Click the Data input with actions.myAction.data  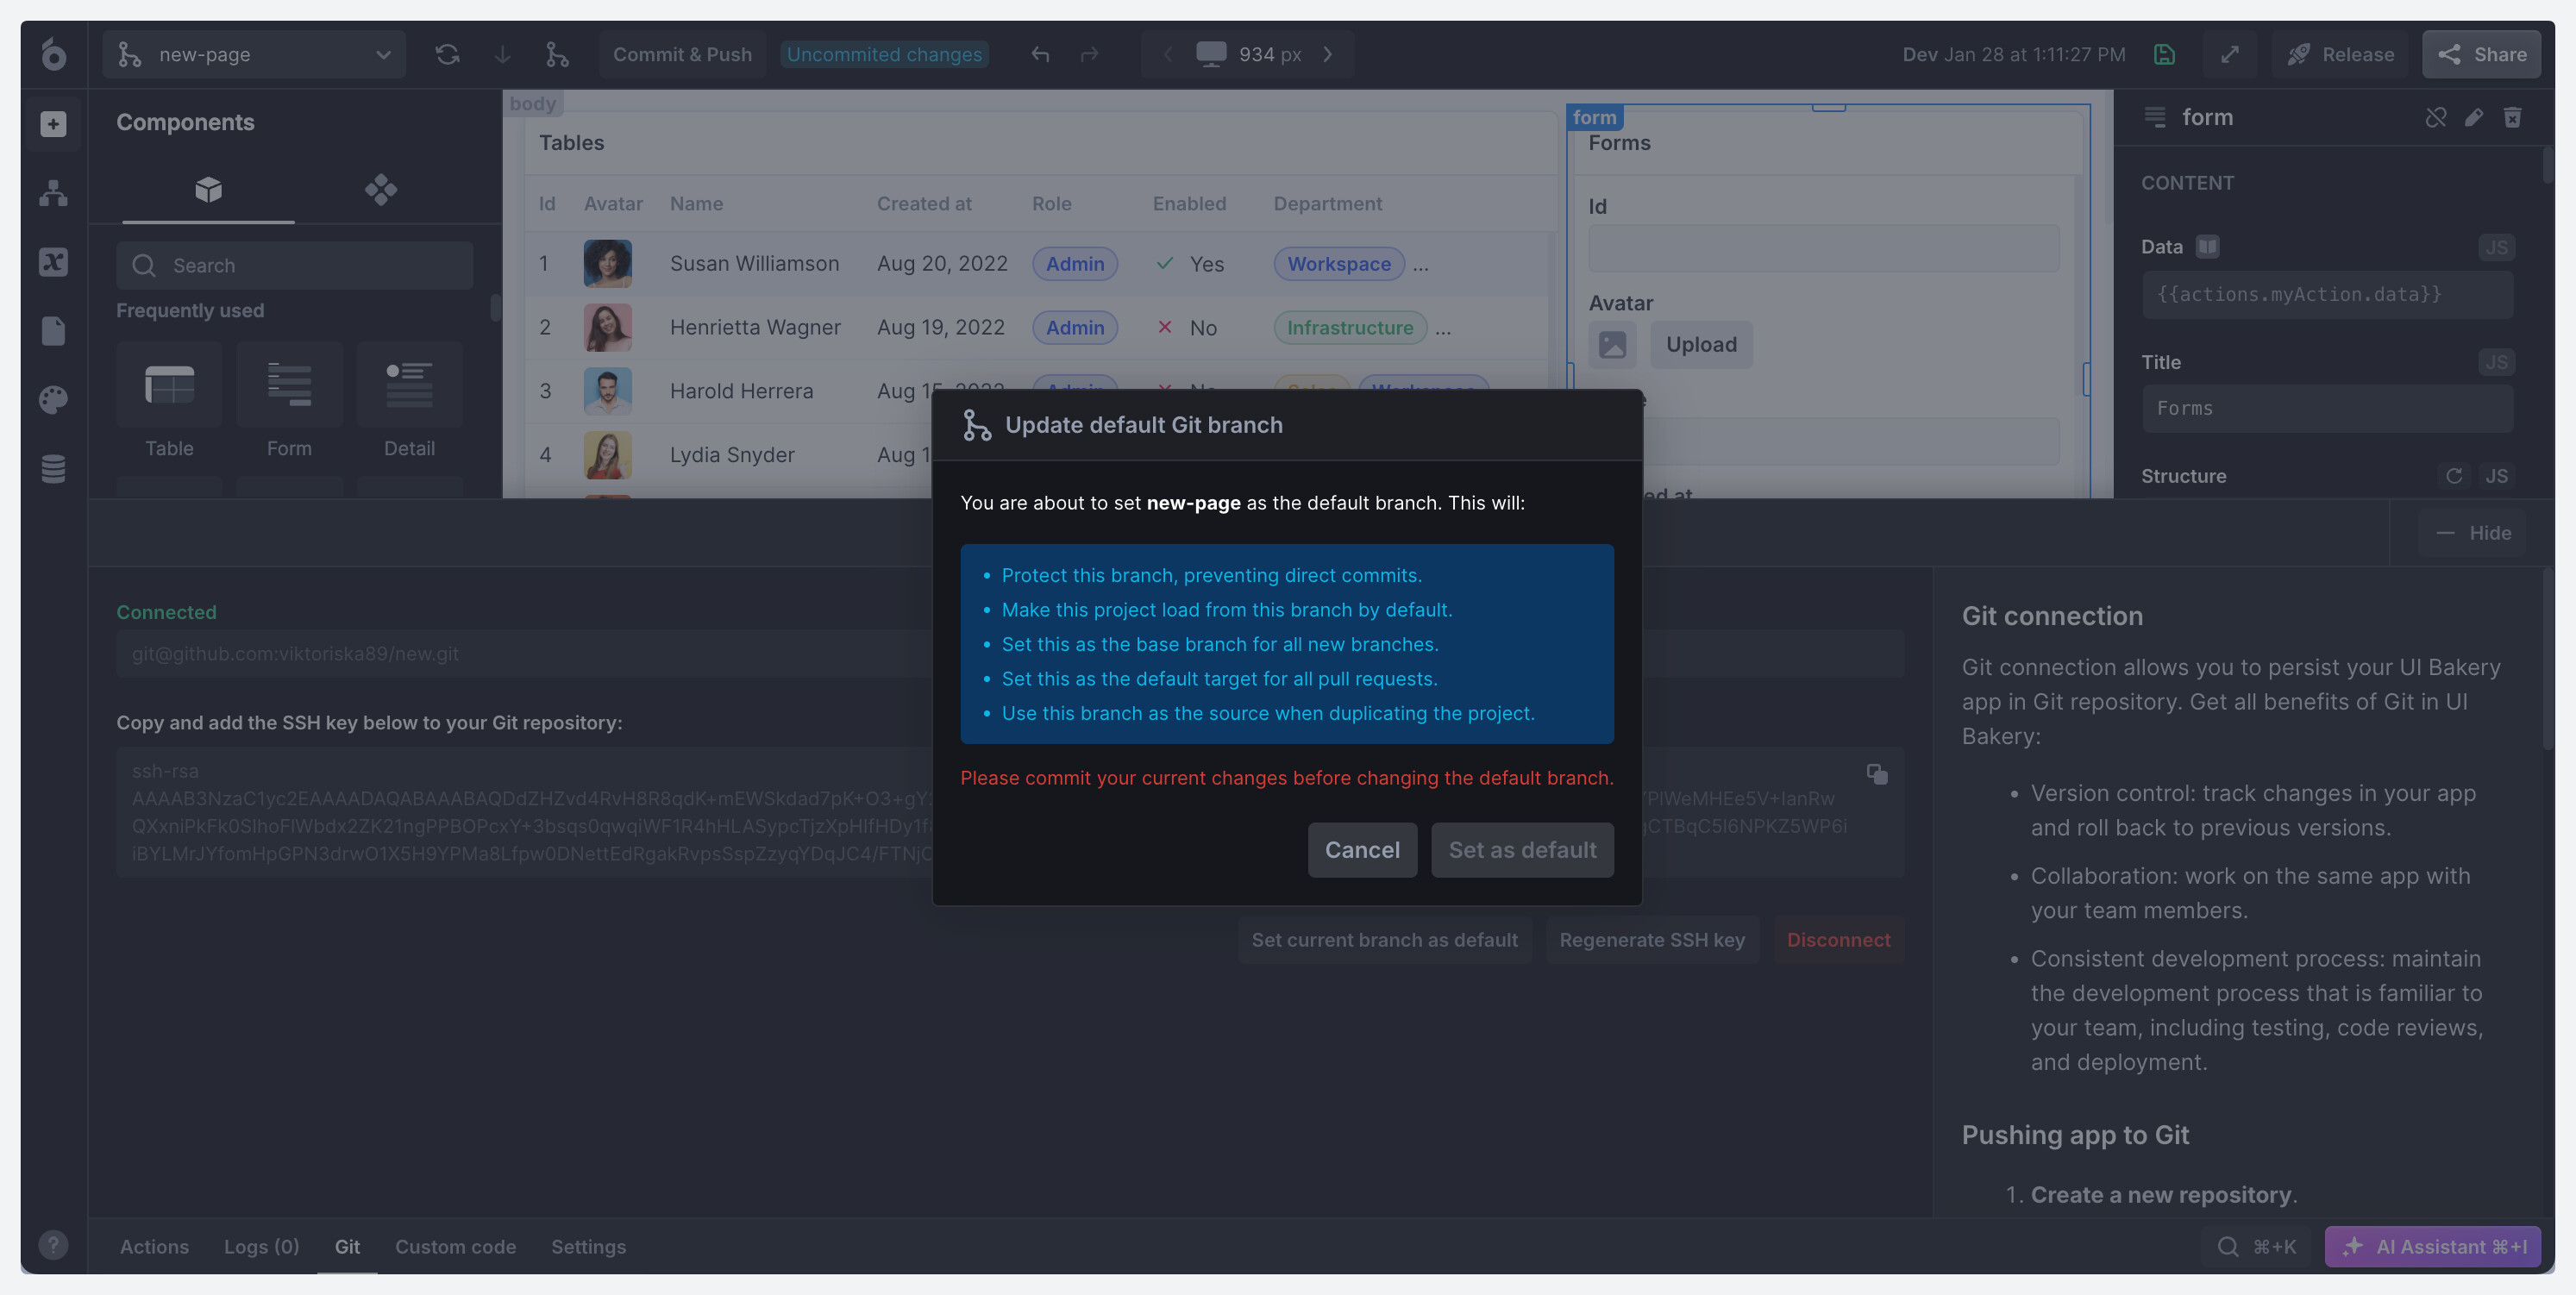tap(2327, 294)
